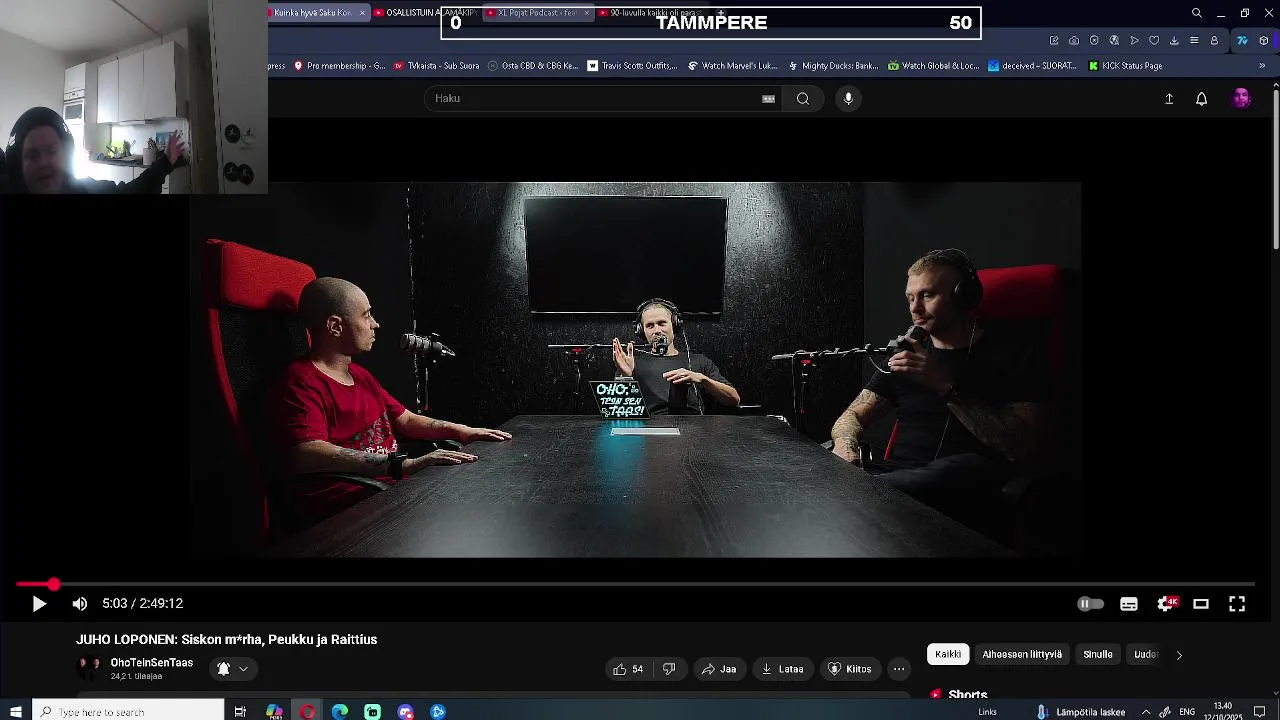Click the browser heart bookmarks icon
Viewport: 1280px width, 720px height.
click(1154, 41)
